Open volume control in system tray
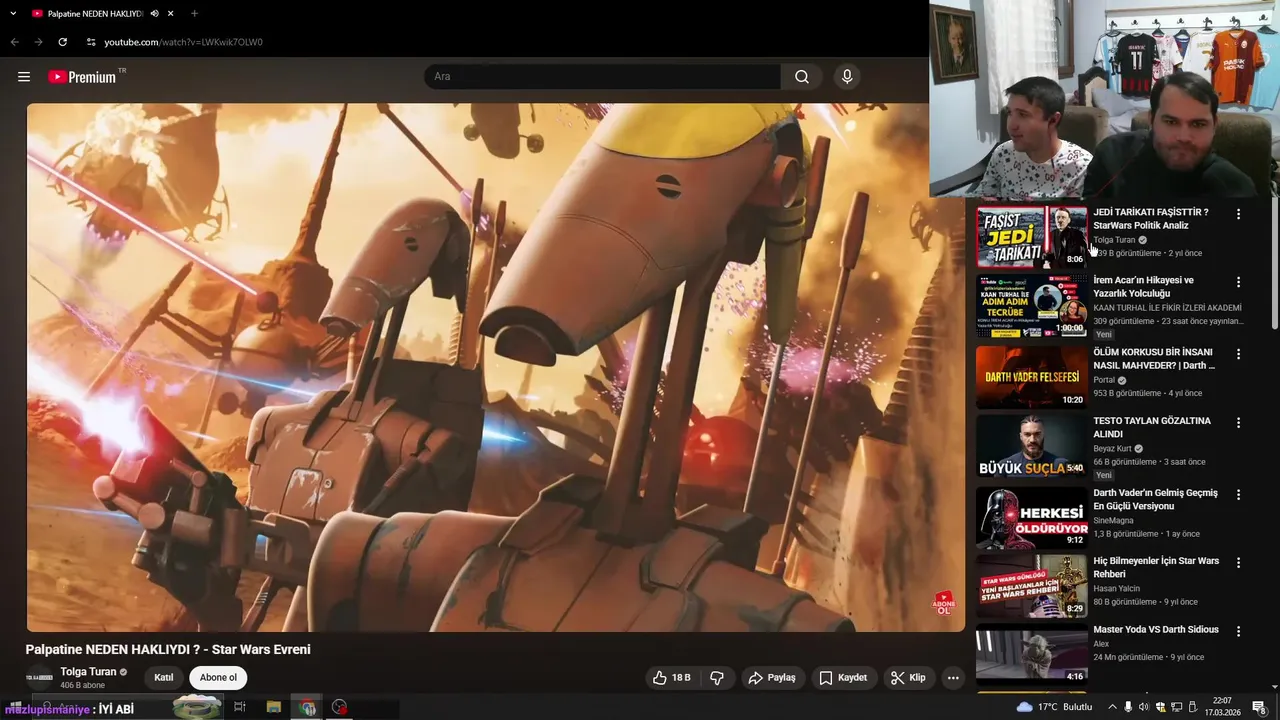The width and height of the screenshot is (1280, 720). pyautogui.click(x=1144, y=707)
